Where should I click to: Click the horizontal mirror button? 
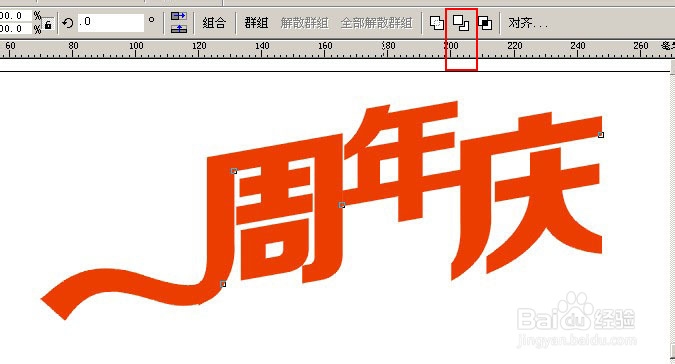tap(179, 16)
